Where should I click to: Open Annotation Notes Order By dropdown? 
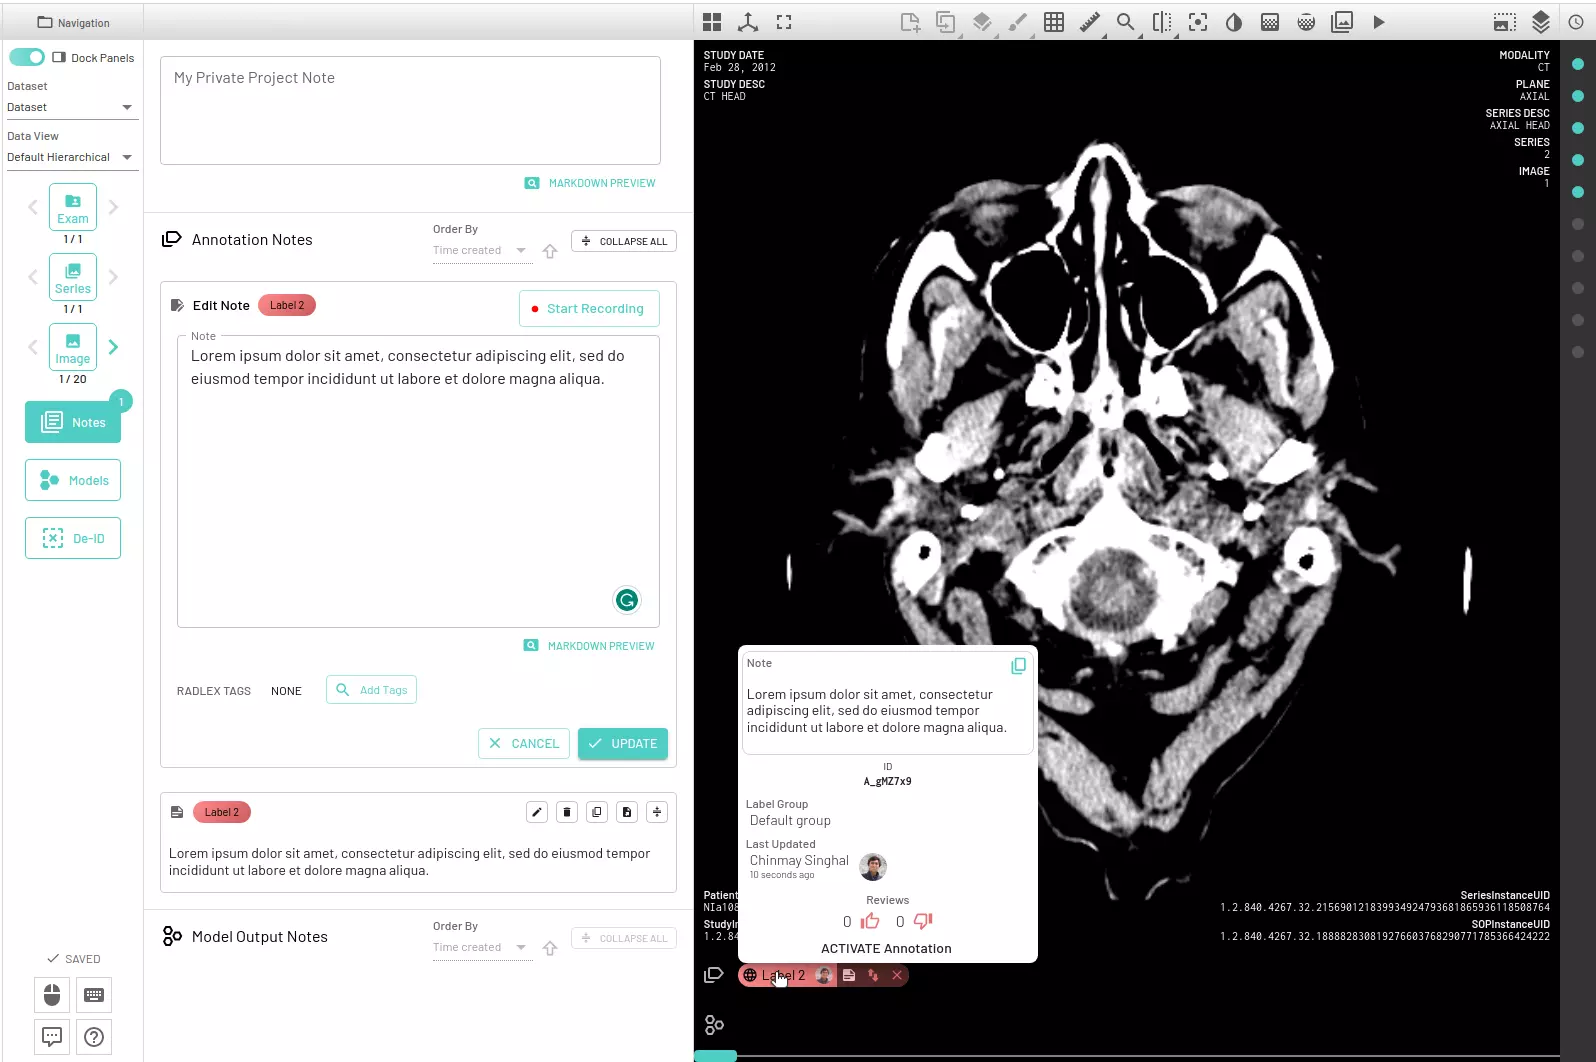(x=480, y=251)
